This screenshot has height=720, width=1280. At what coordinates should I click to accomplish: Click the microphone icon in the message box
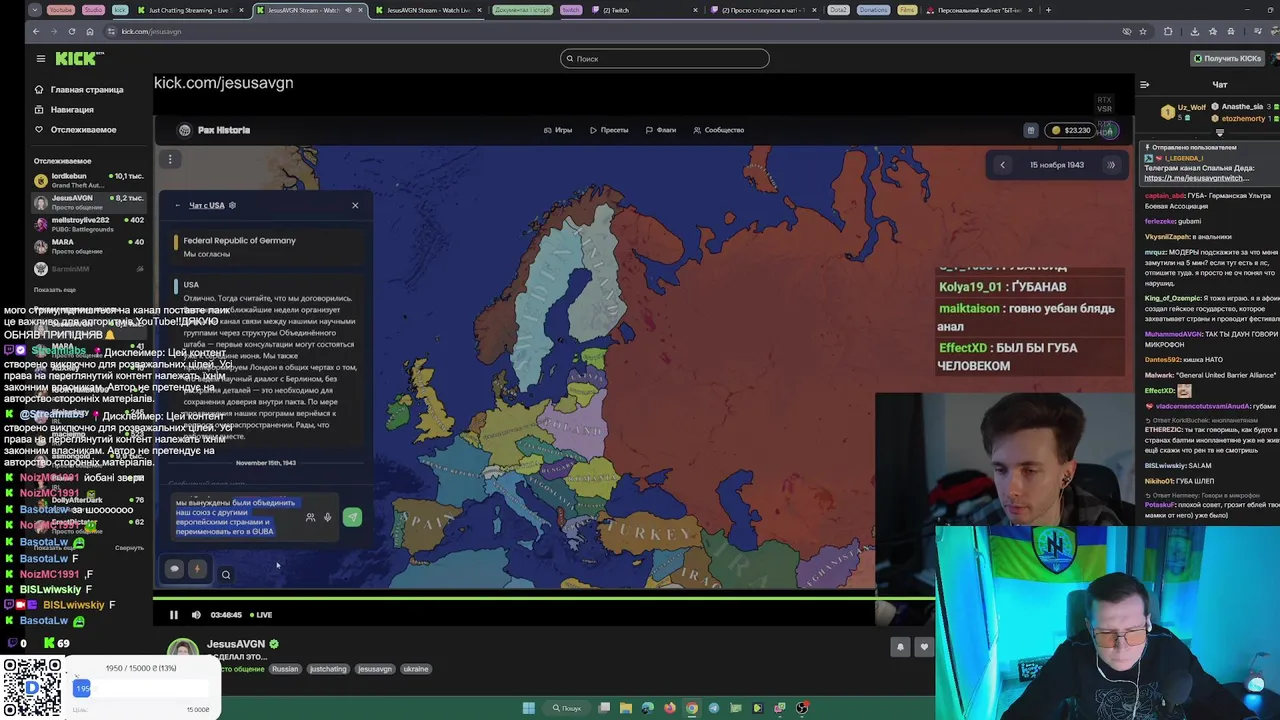coord(327,518)
